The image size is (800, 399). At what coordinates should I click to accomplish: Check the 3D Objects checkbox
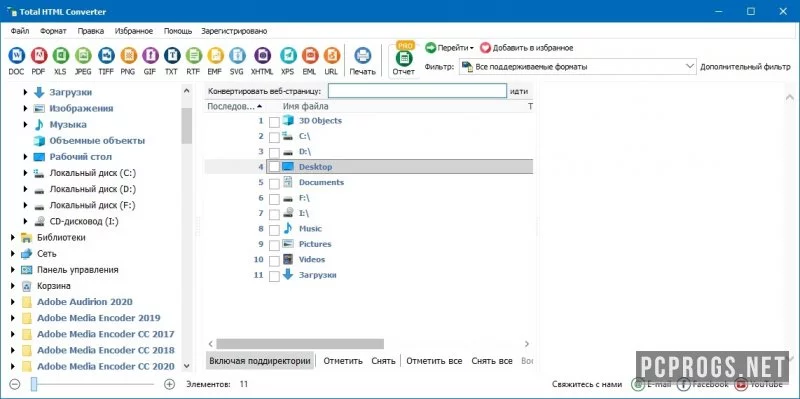coord(274,121)
